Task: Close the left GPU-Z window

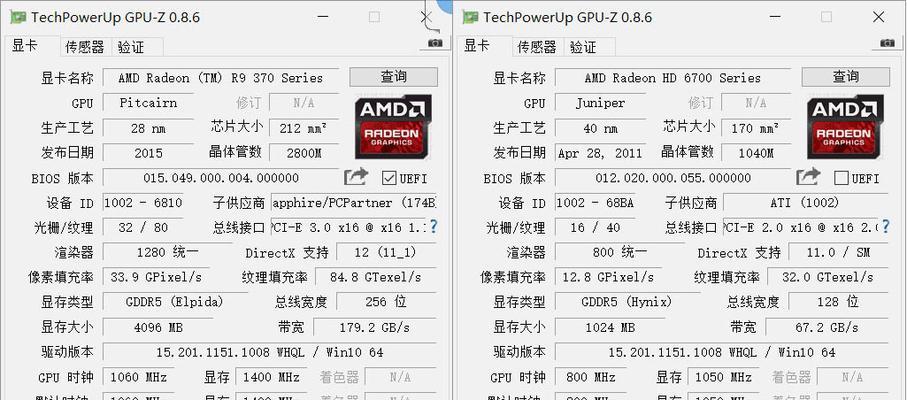Action: pos(426,17)
